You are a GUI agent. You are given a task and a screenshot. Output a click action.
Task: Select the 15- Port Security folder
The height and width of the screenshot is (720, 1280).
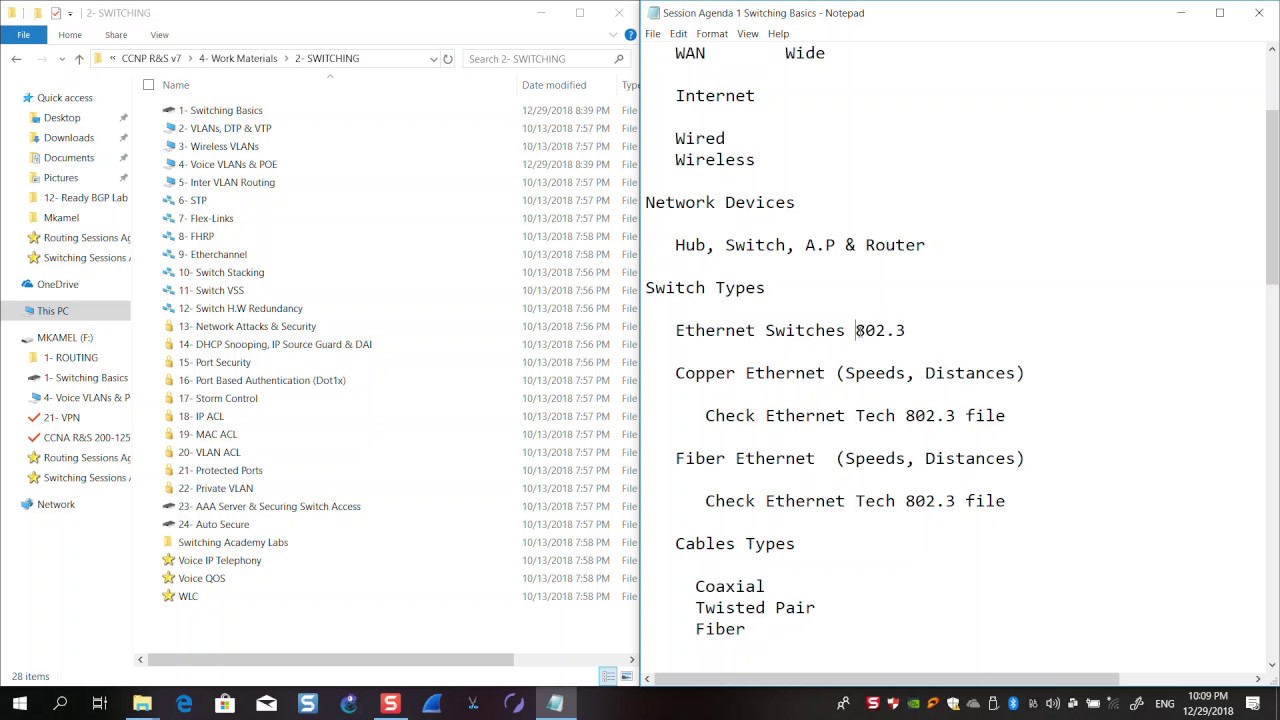click(214, 363)
